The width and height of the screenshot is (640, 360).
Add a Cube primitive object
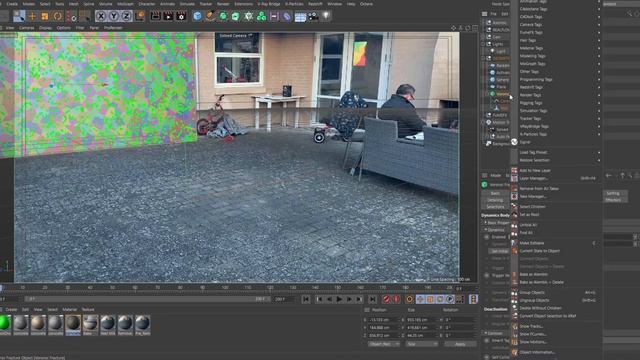[198, 16]
